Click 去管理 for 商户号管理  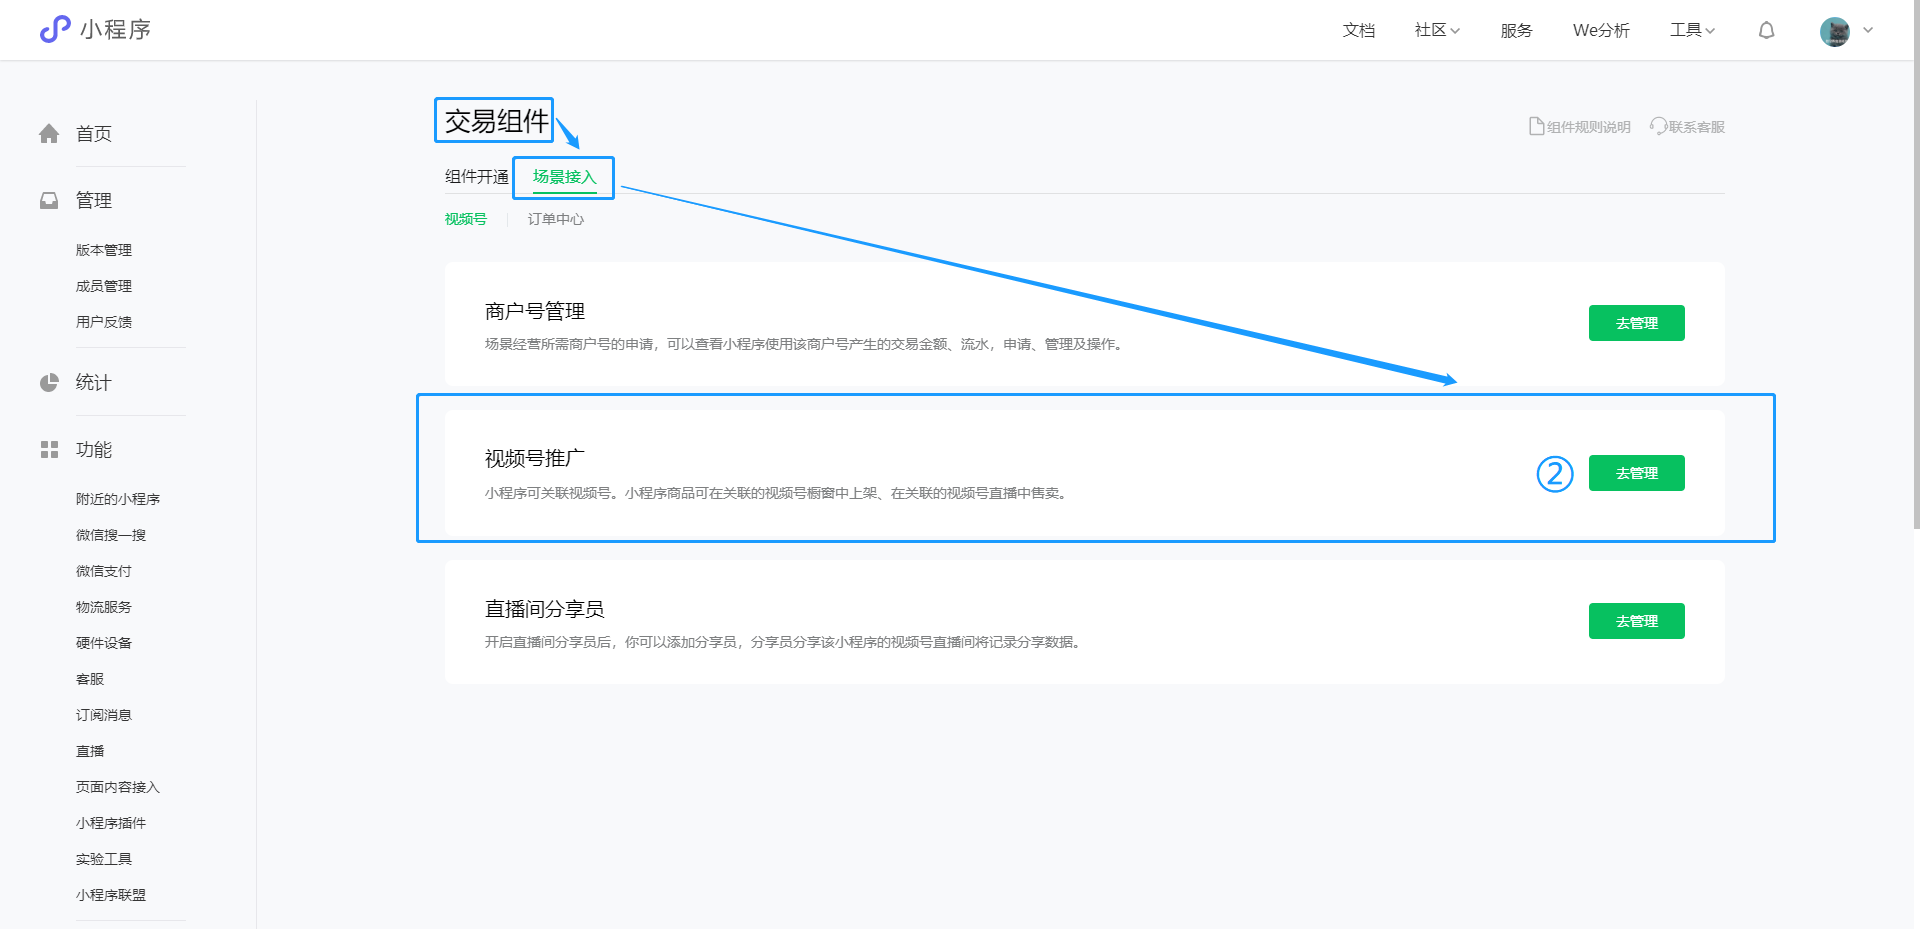click(1637, 323)
